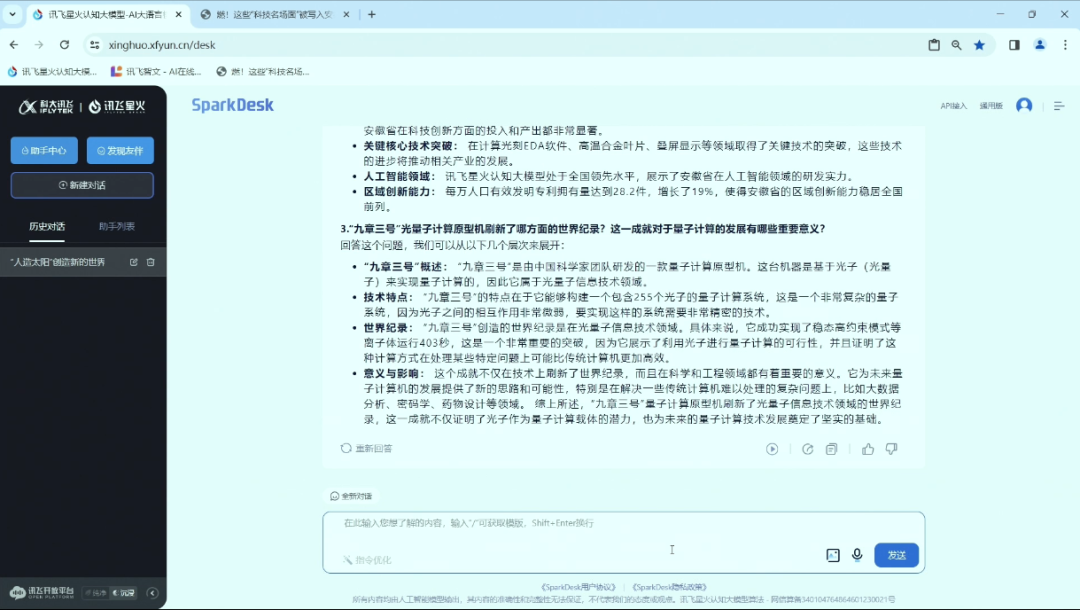
Task: Select the 历史对话 tab
Action: pos(47,227)
